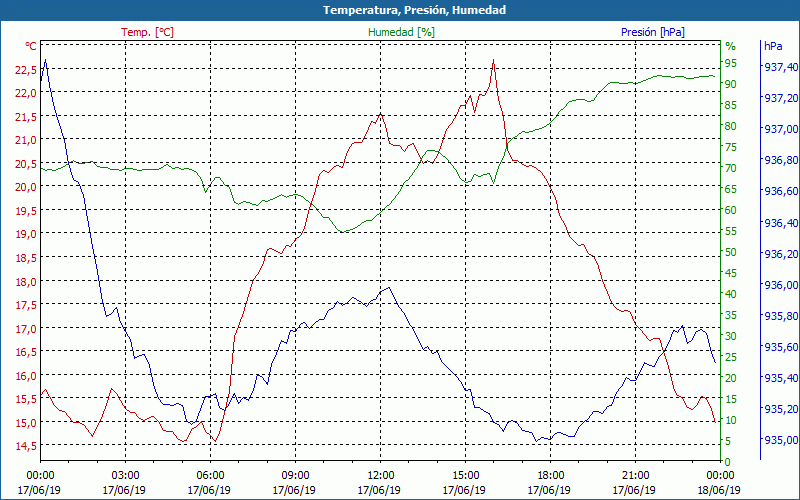
Task: Click the 21,0 temperature axis value
Action: 26,140
